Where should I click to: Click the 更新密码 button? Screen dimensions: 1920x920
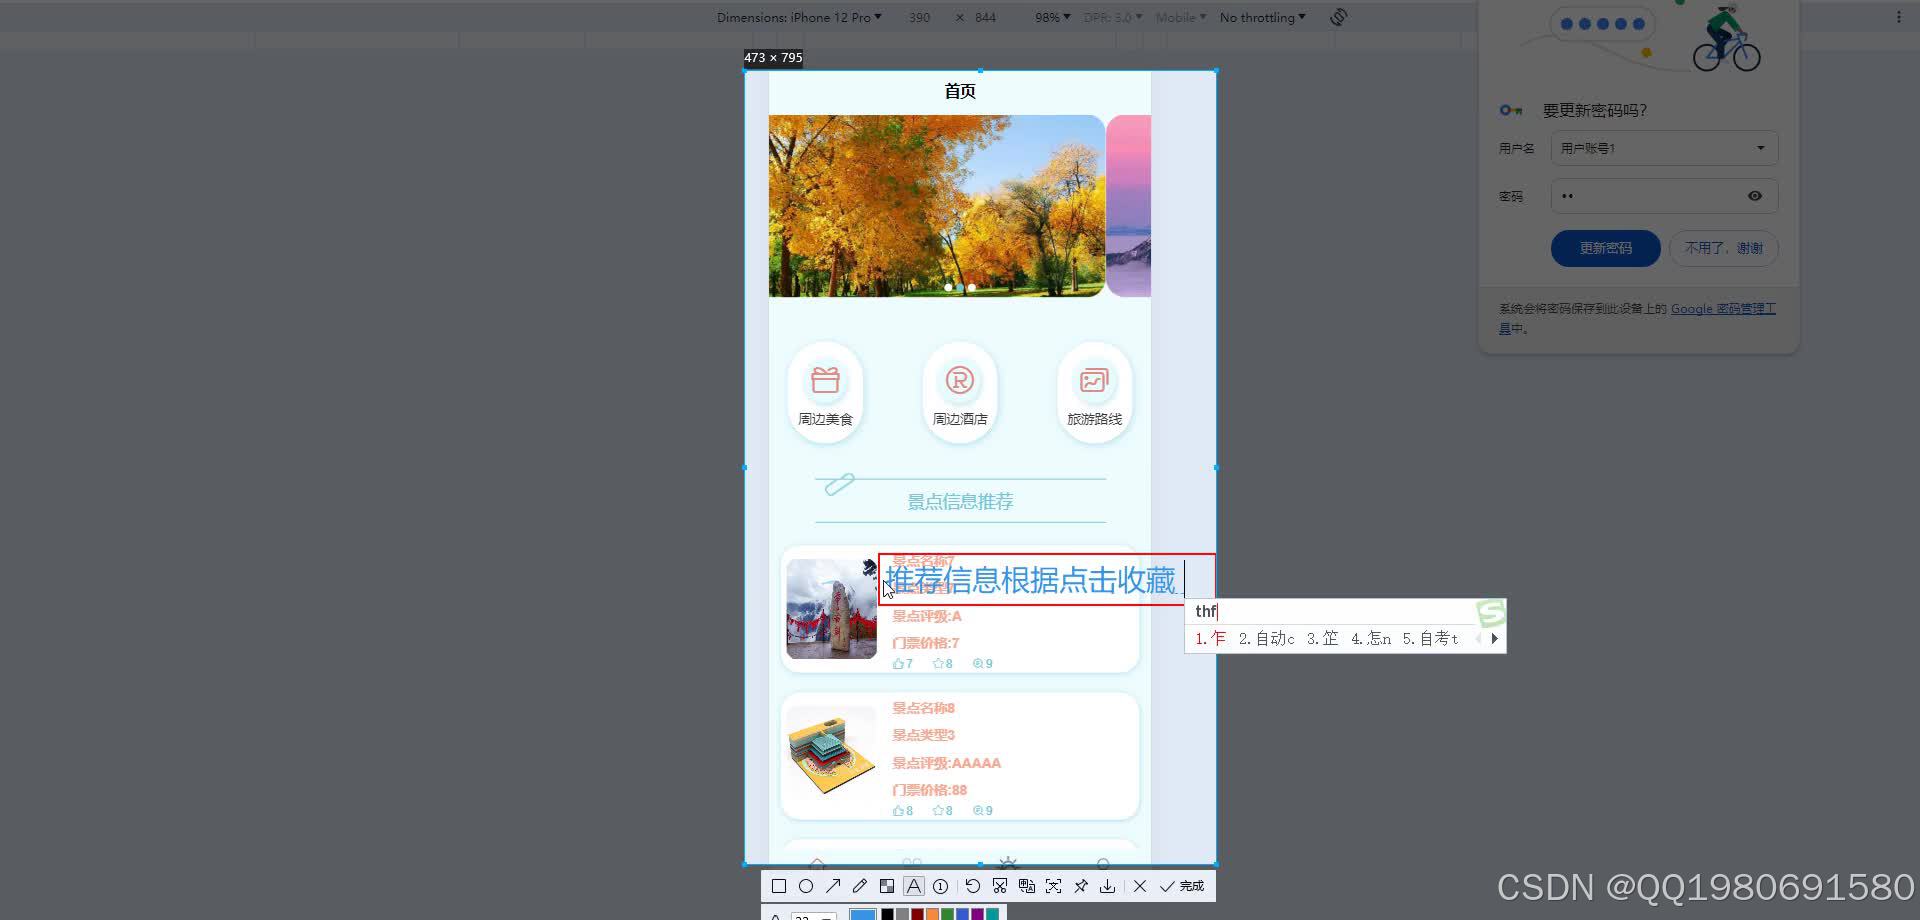click(x=1604, y=248)
